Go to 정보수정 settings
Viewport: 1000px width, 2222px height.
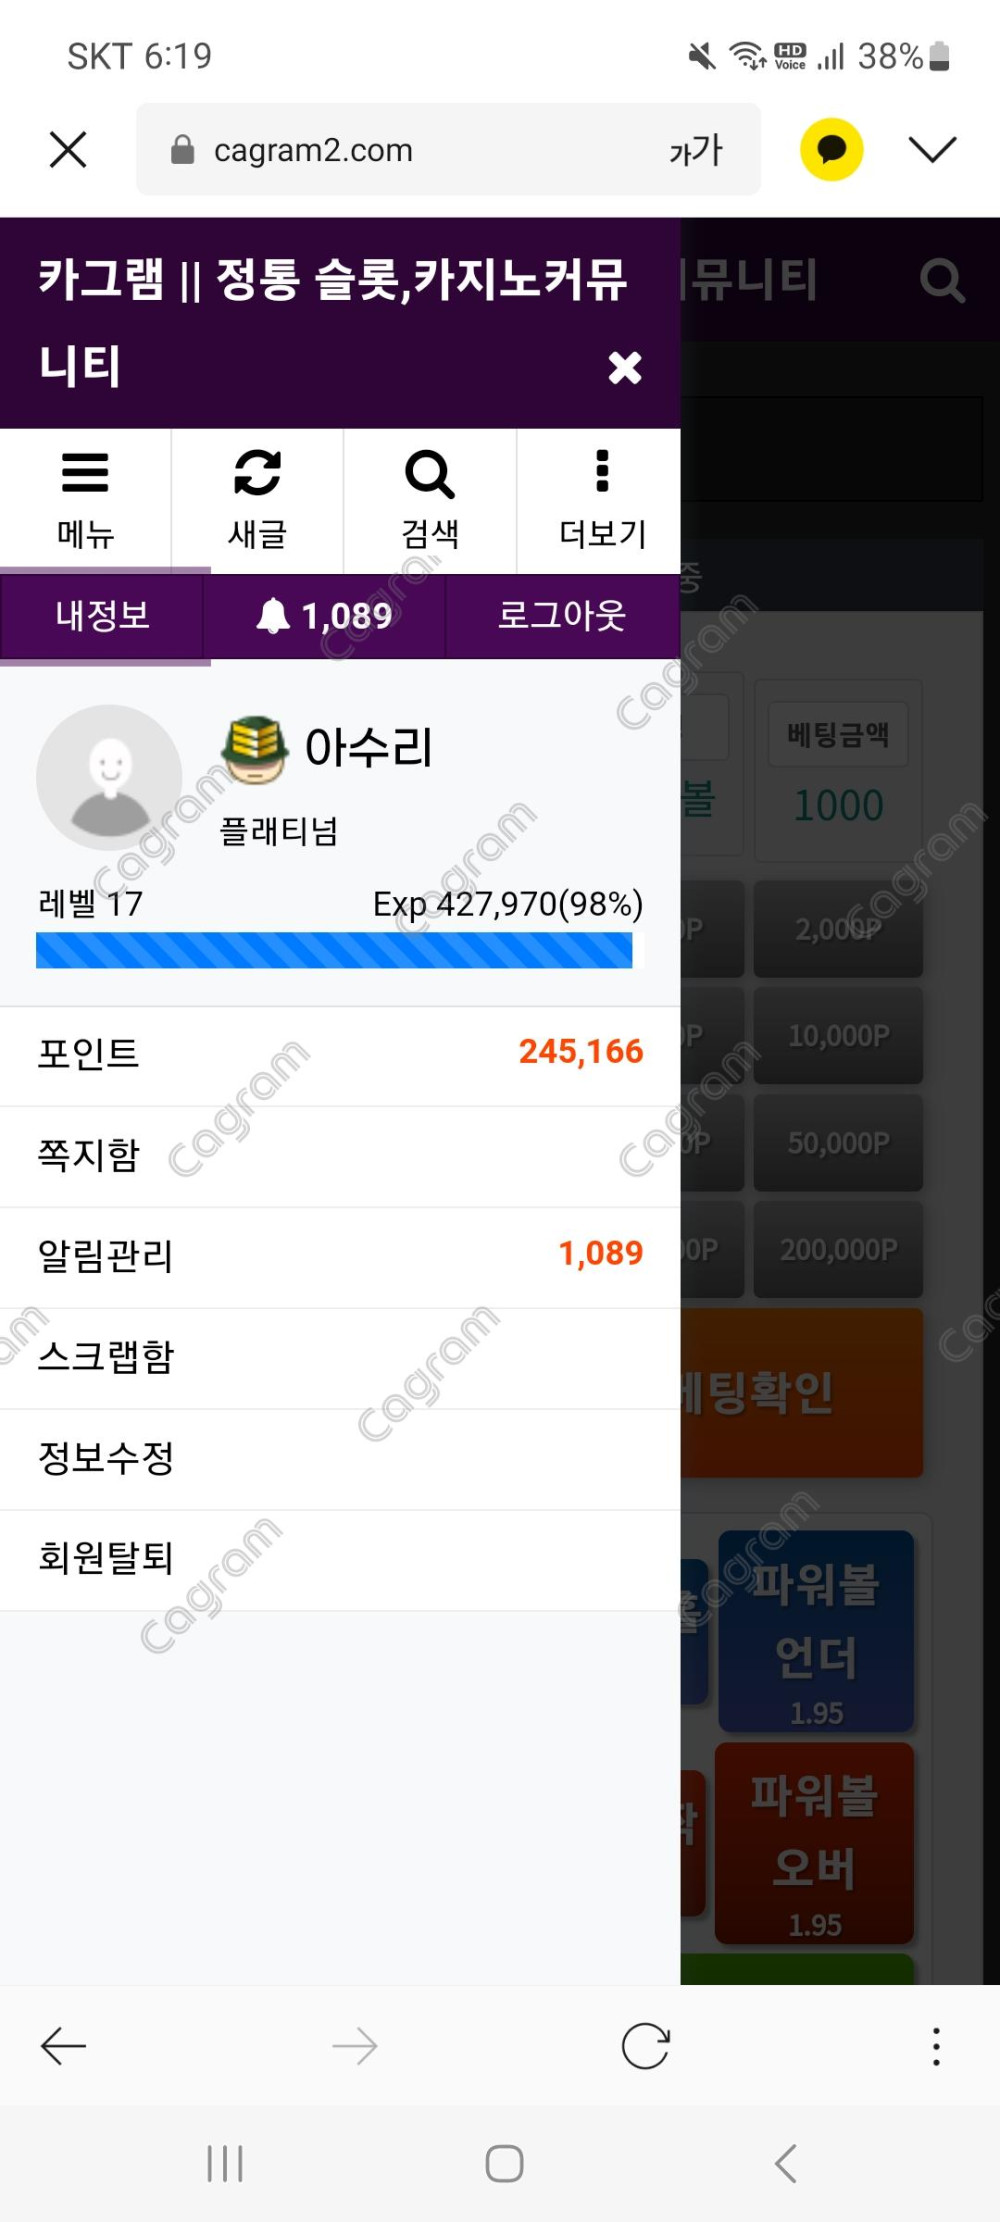pos(340,1459)
